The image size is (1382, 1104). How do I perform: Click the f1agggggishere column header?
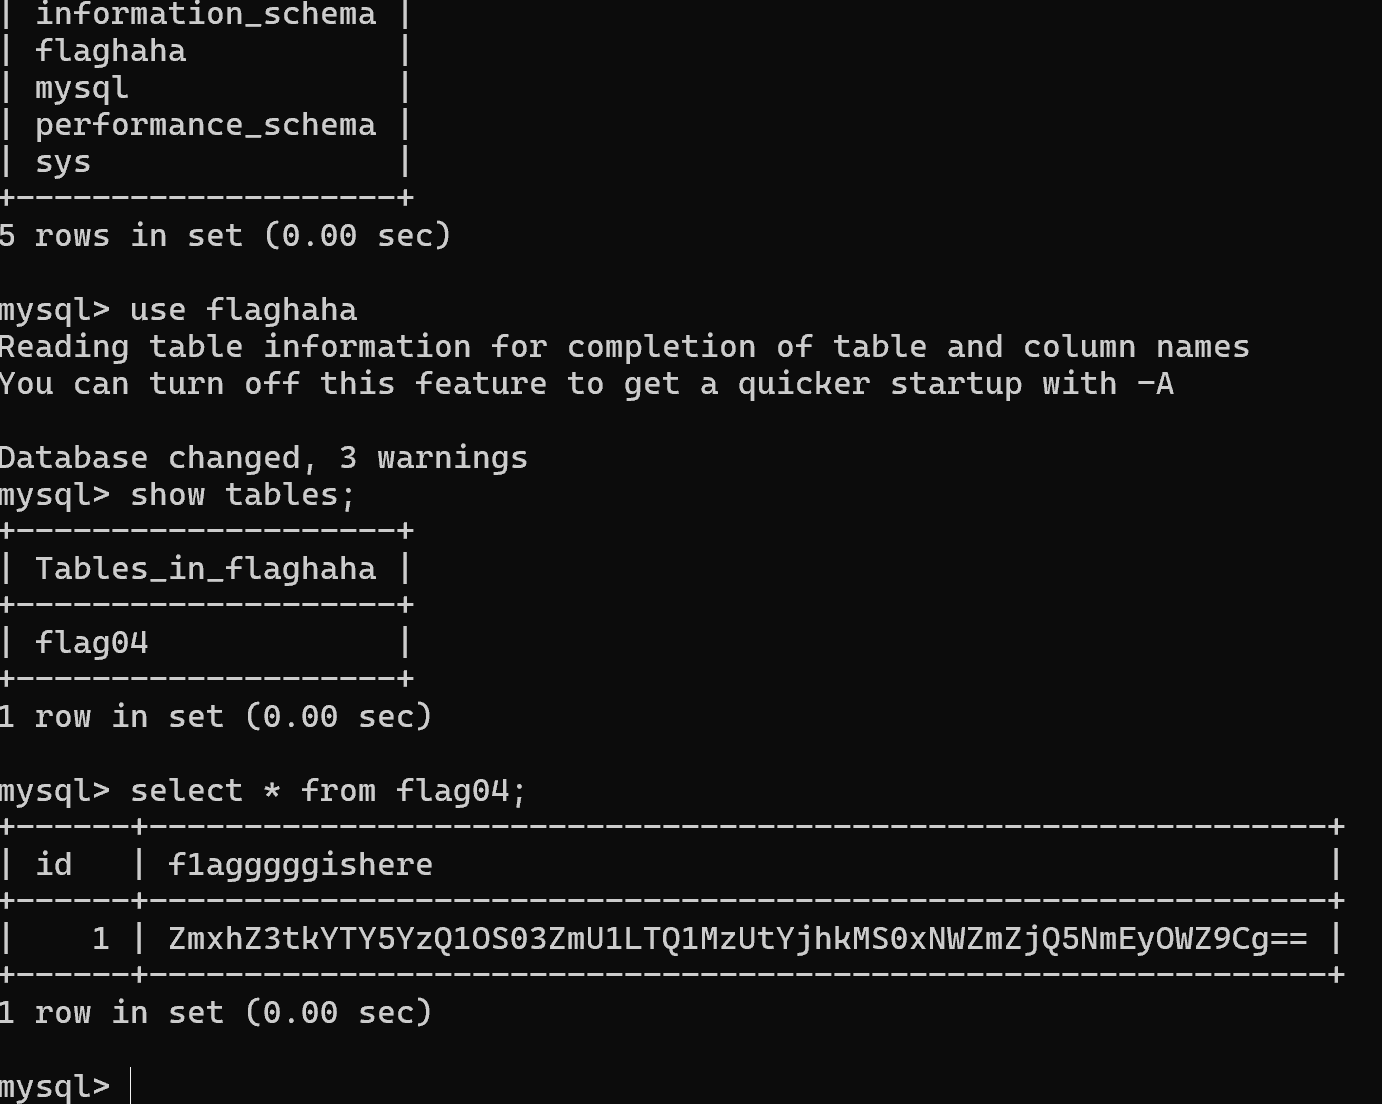pos(300,865)
